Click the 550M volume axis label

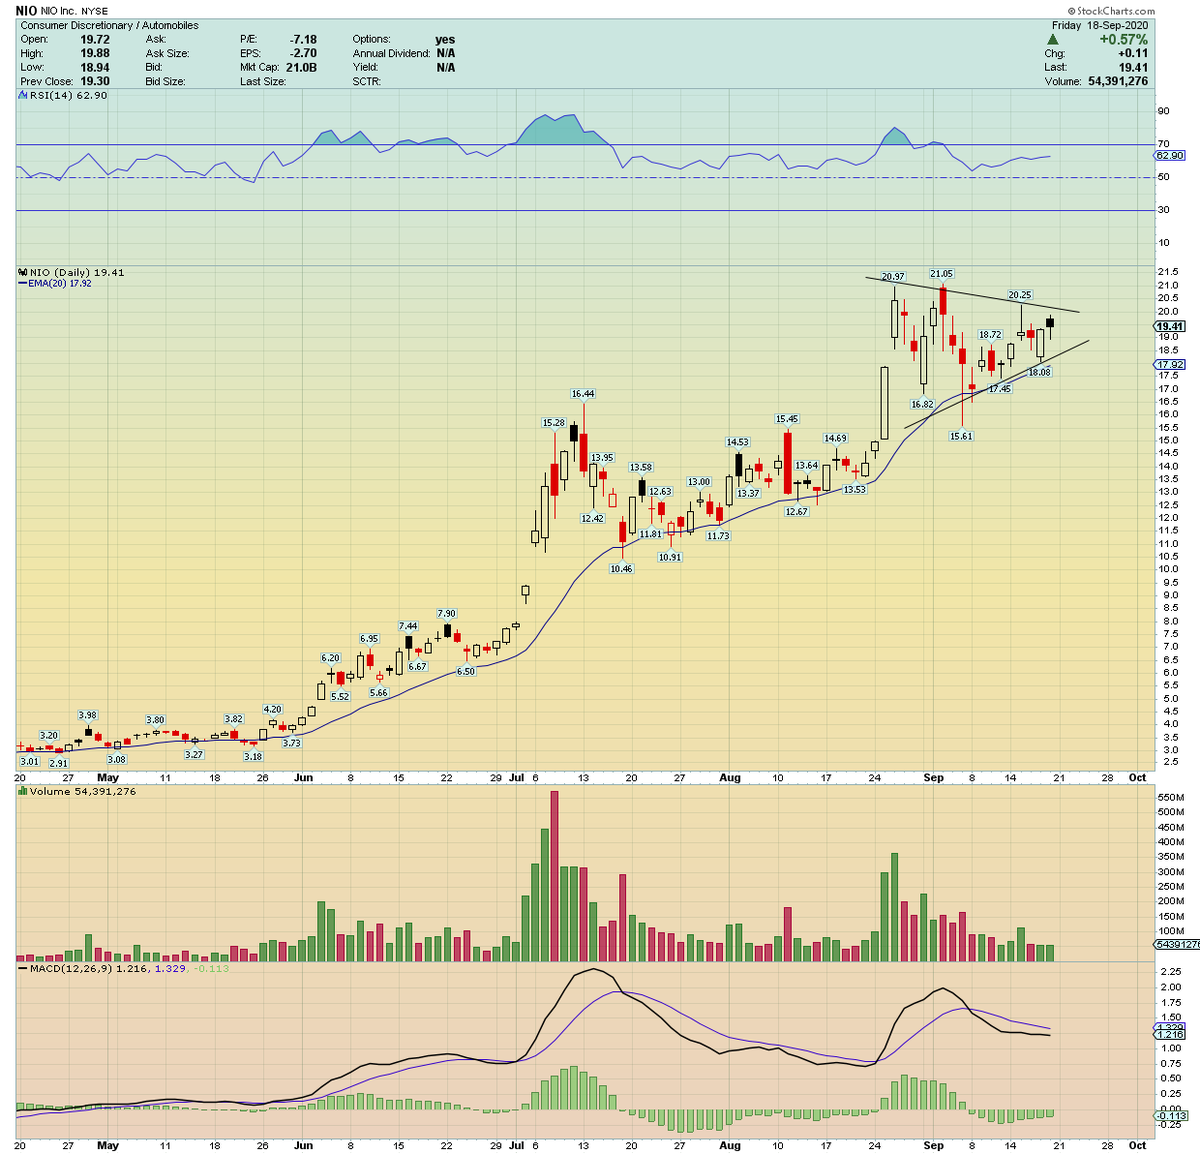click(1169, 797)
